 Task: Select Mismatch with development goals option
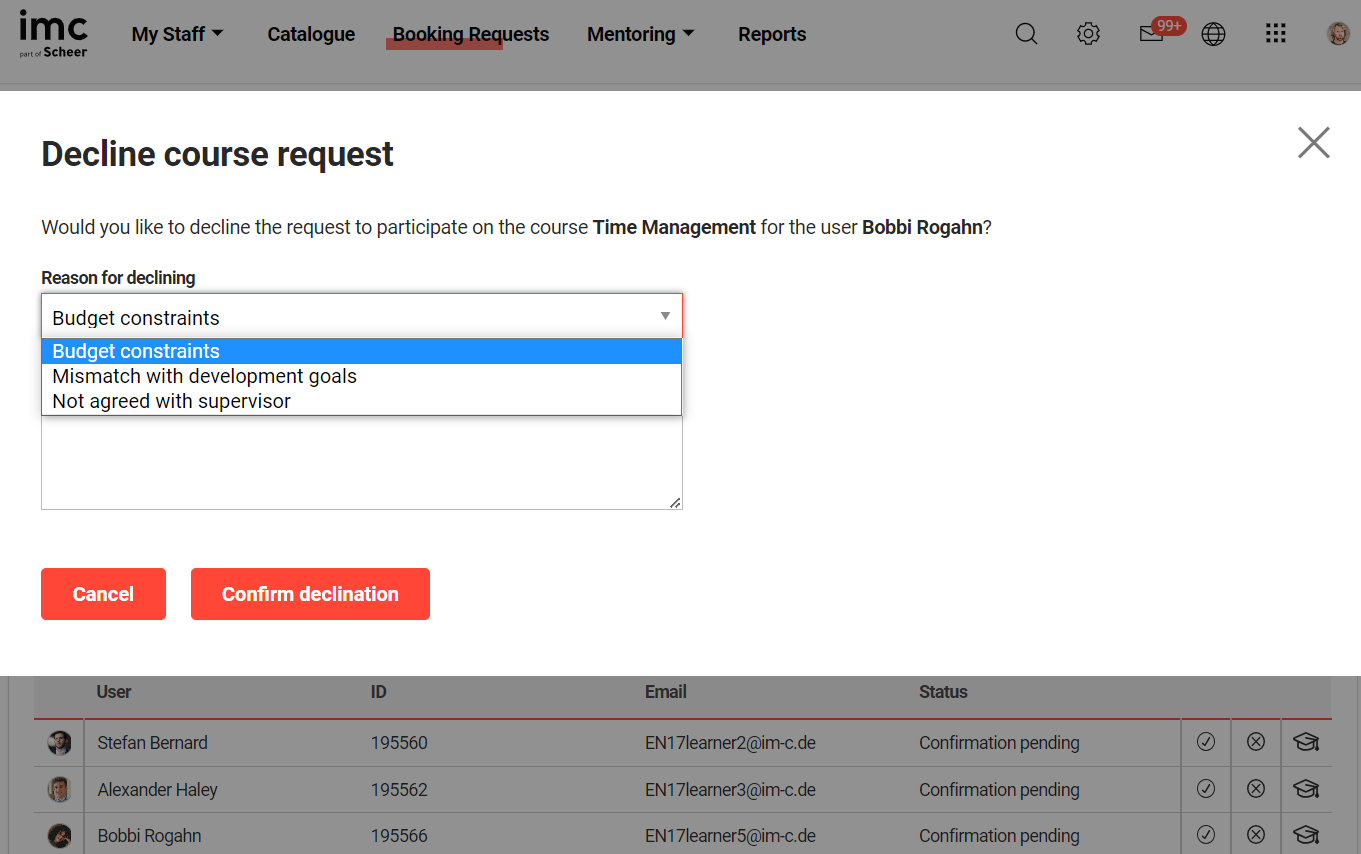(x=204, y=376)
